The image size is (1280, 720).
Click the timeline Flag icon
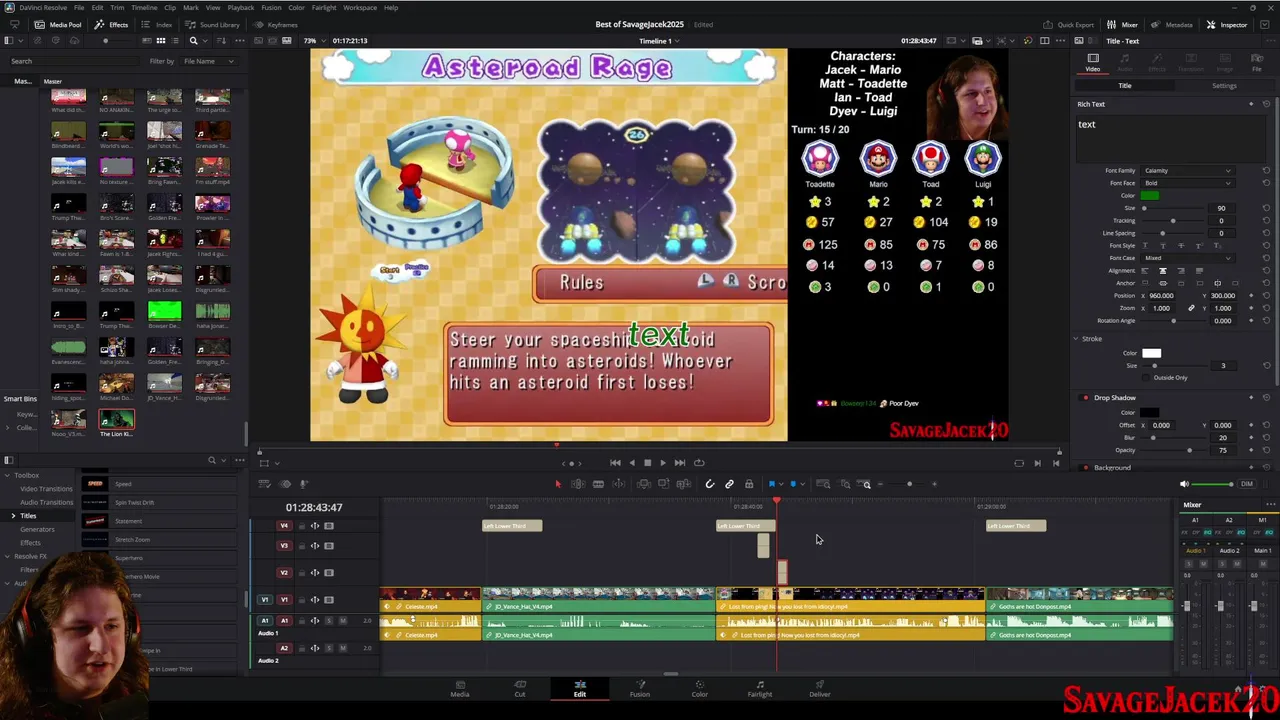coord(772,484)
